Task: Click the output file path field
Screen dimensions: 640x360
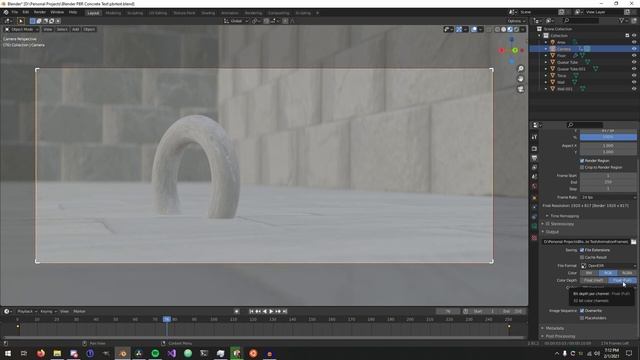Action: (586, 242)
